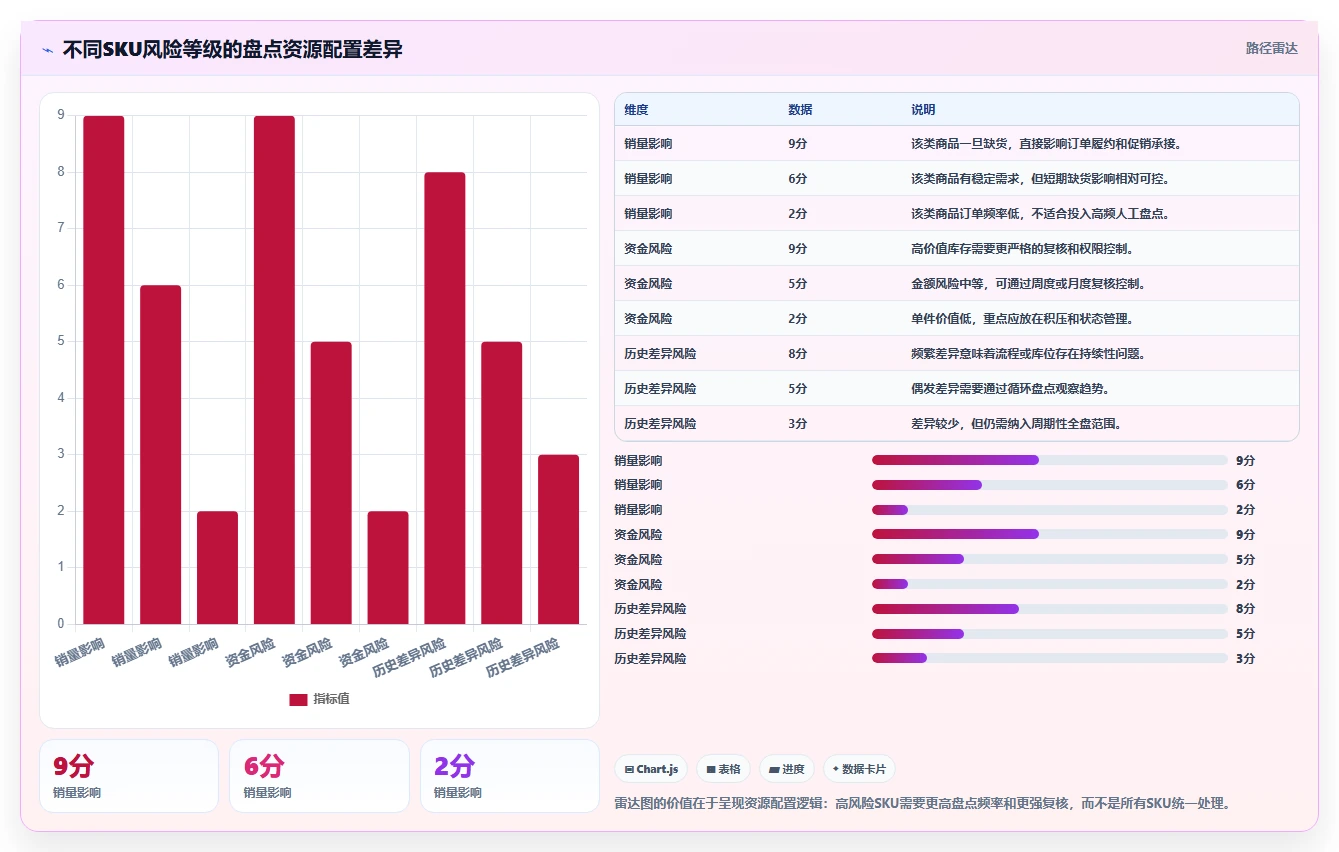The width and height of the screenshot is (1339, 852).
Task: Click the 历史差异风险 progress bar showing 5分
Action: [1050, 633]
